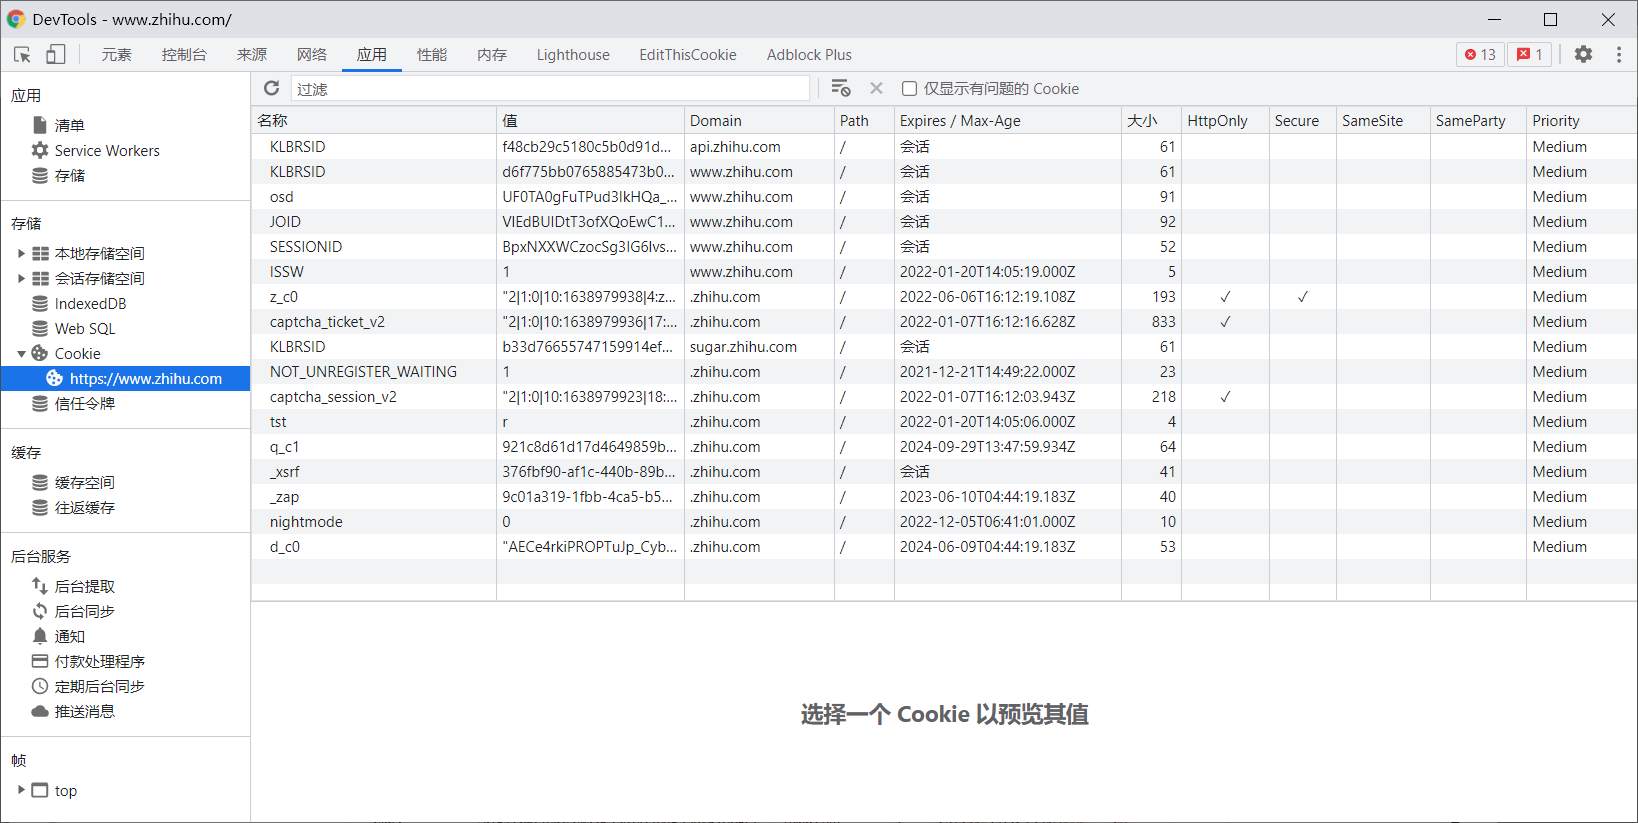Image resolution: width=1638 pixels, height=823 pixels.
Task: Switch to the EditThisCookie tab
Action: point(688,55)
